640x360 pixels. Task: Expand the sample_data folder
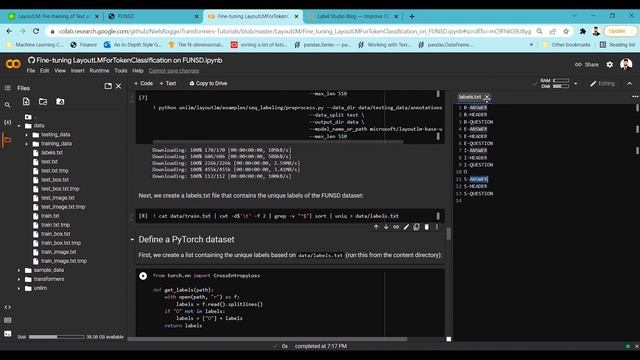[x=19, y=270]
